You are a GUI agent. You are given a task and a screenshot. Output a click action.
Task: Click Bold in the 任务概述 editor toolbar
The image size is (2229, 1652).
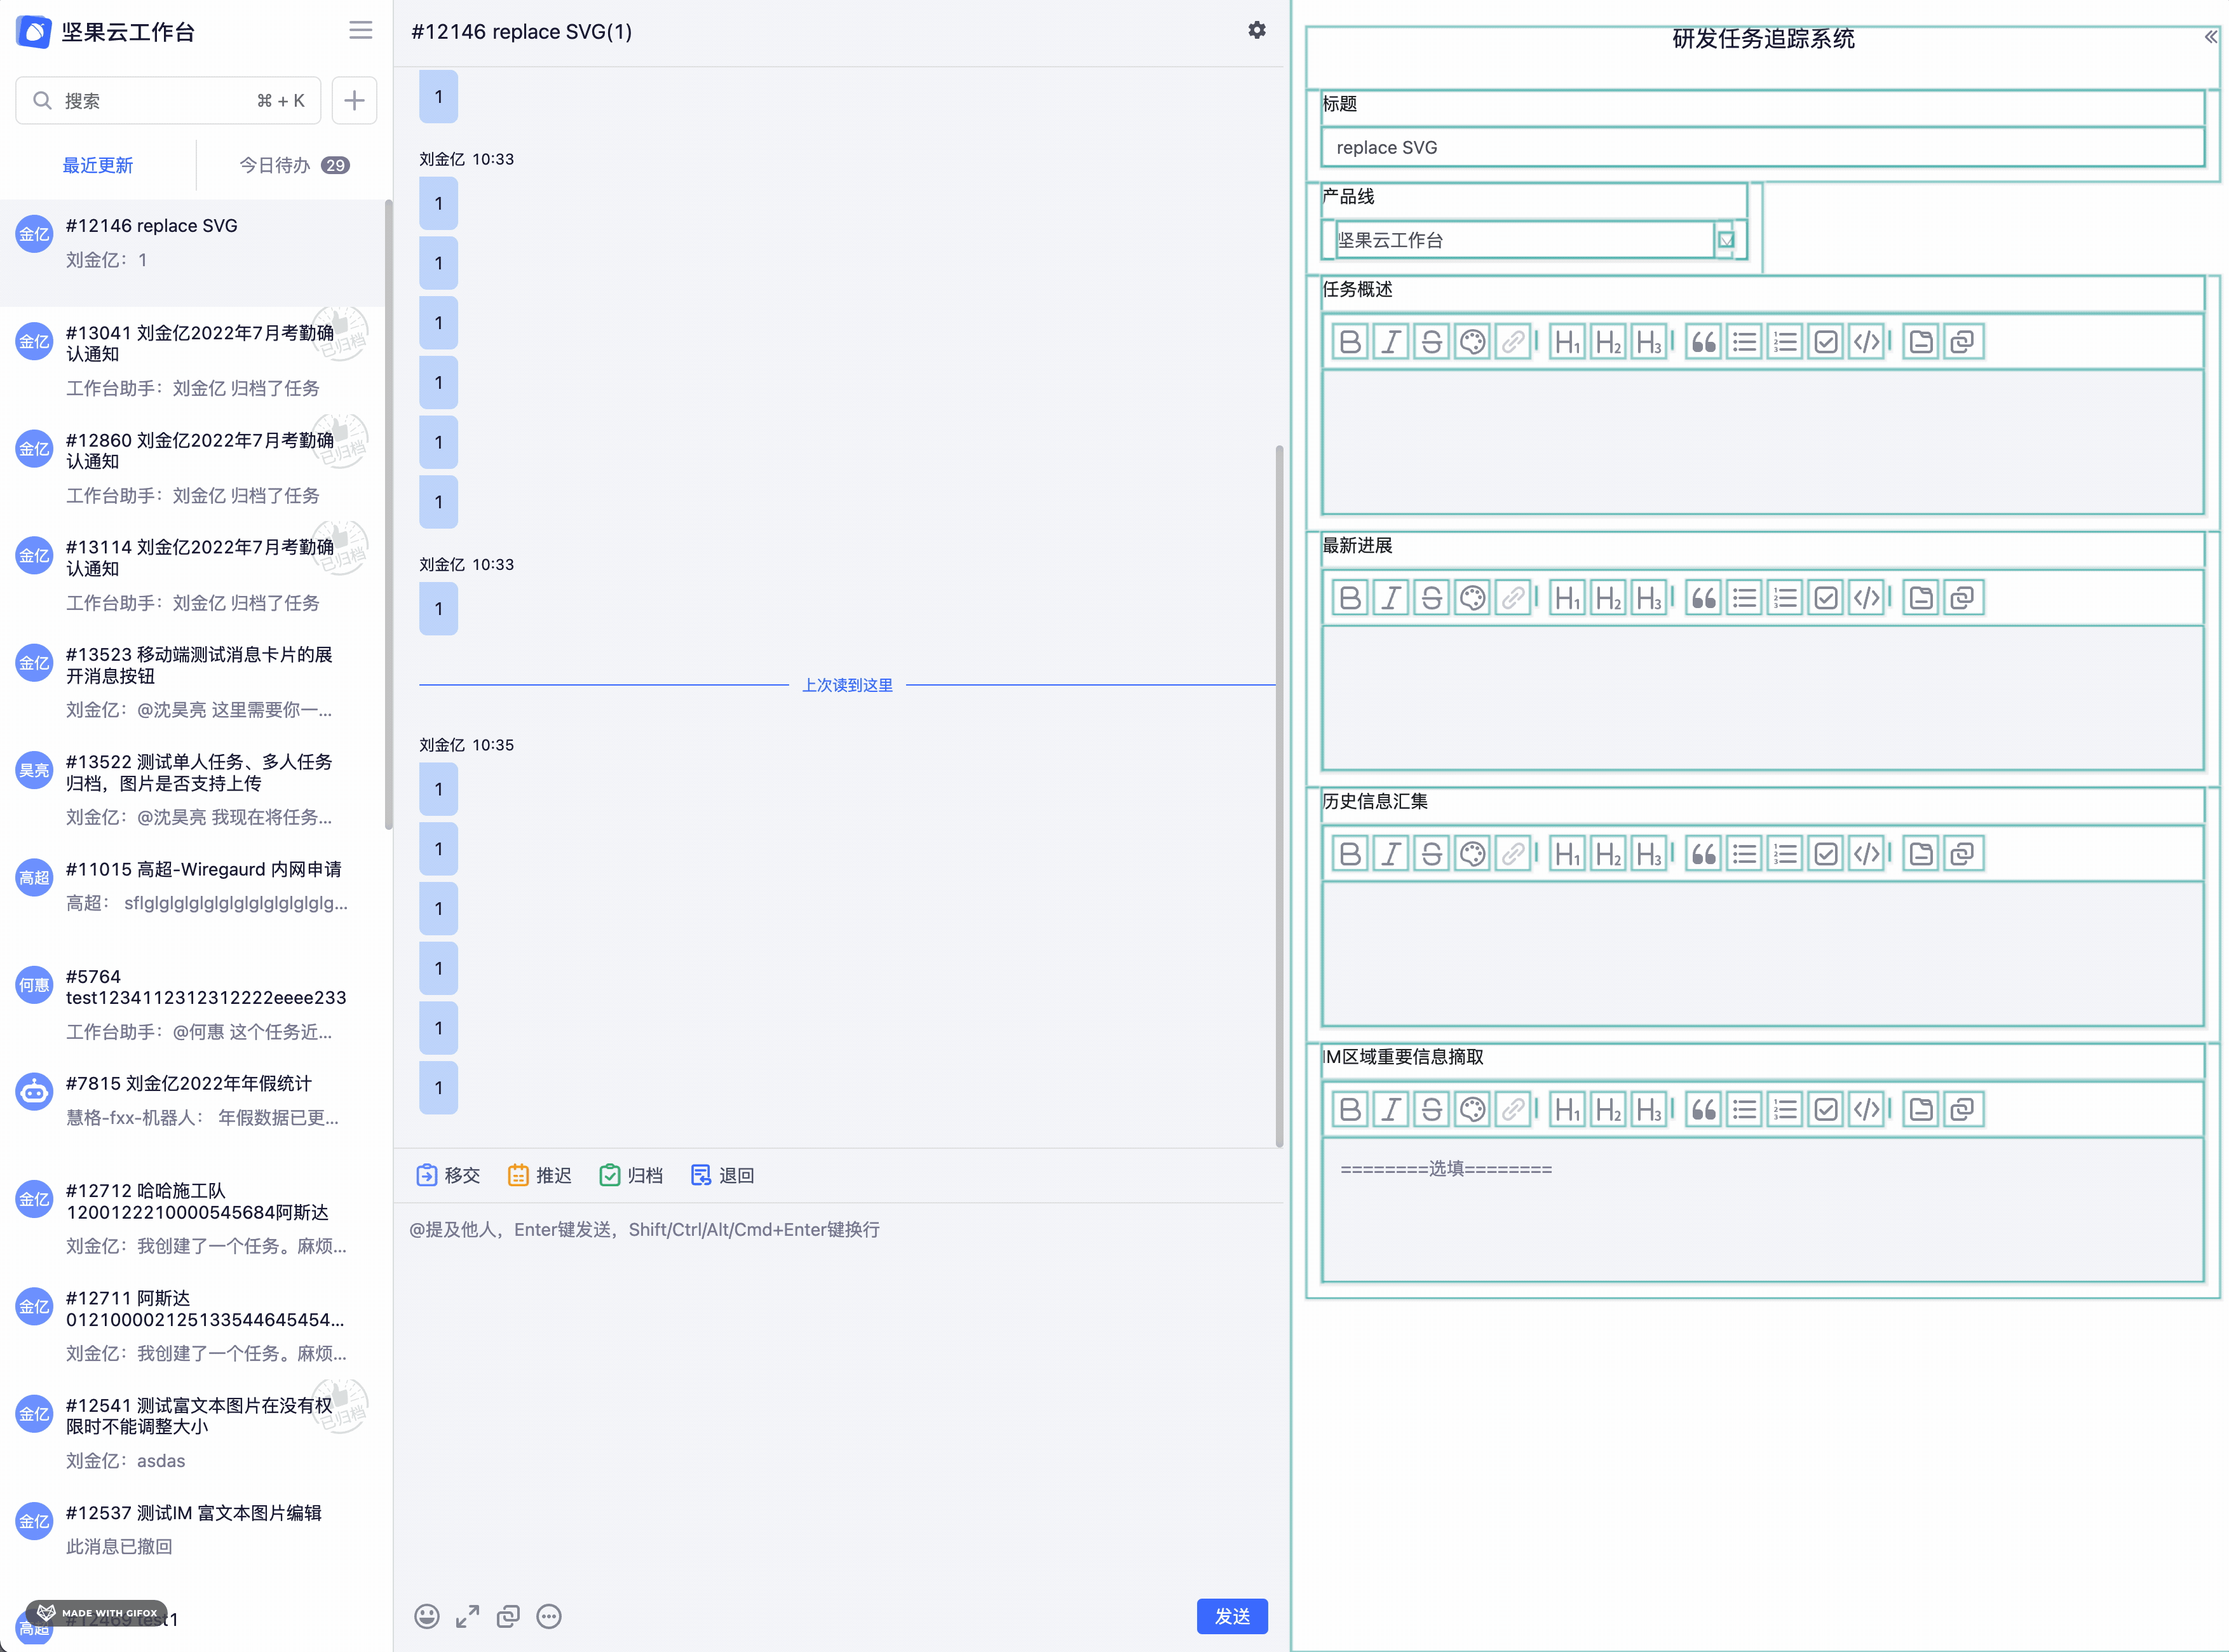coord(1349,342)
